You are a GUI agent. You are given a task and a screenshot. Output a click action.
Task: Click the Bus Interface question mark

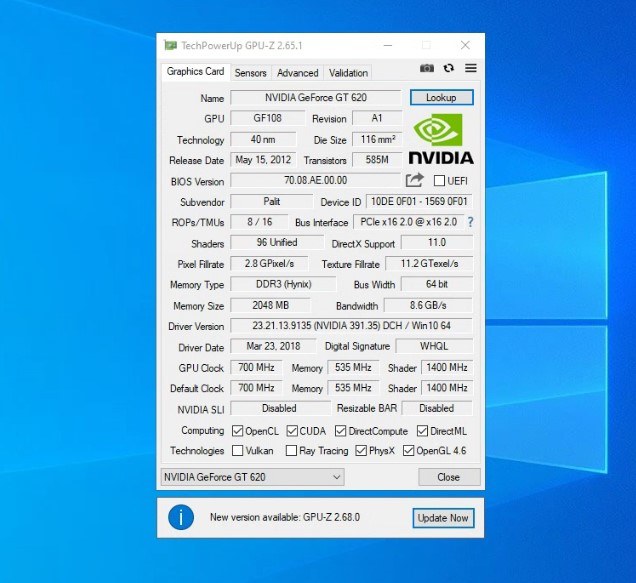(470, 222)
